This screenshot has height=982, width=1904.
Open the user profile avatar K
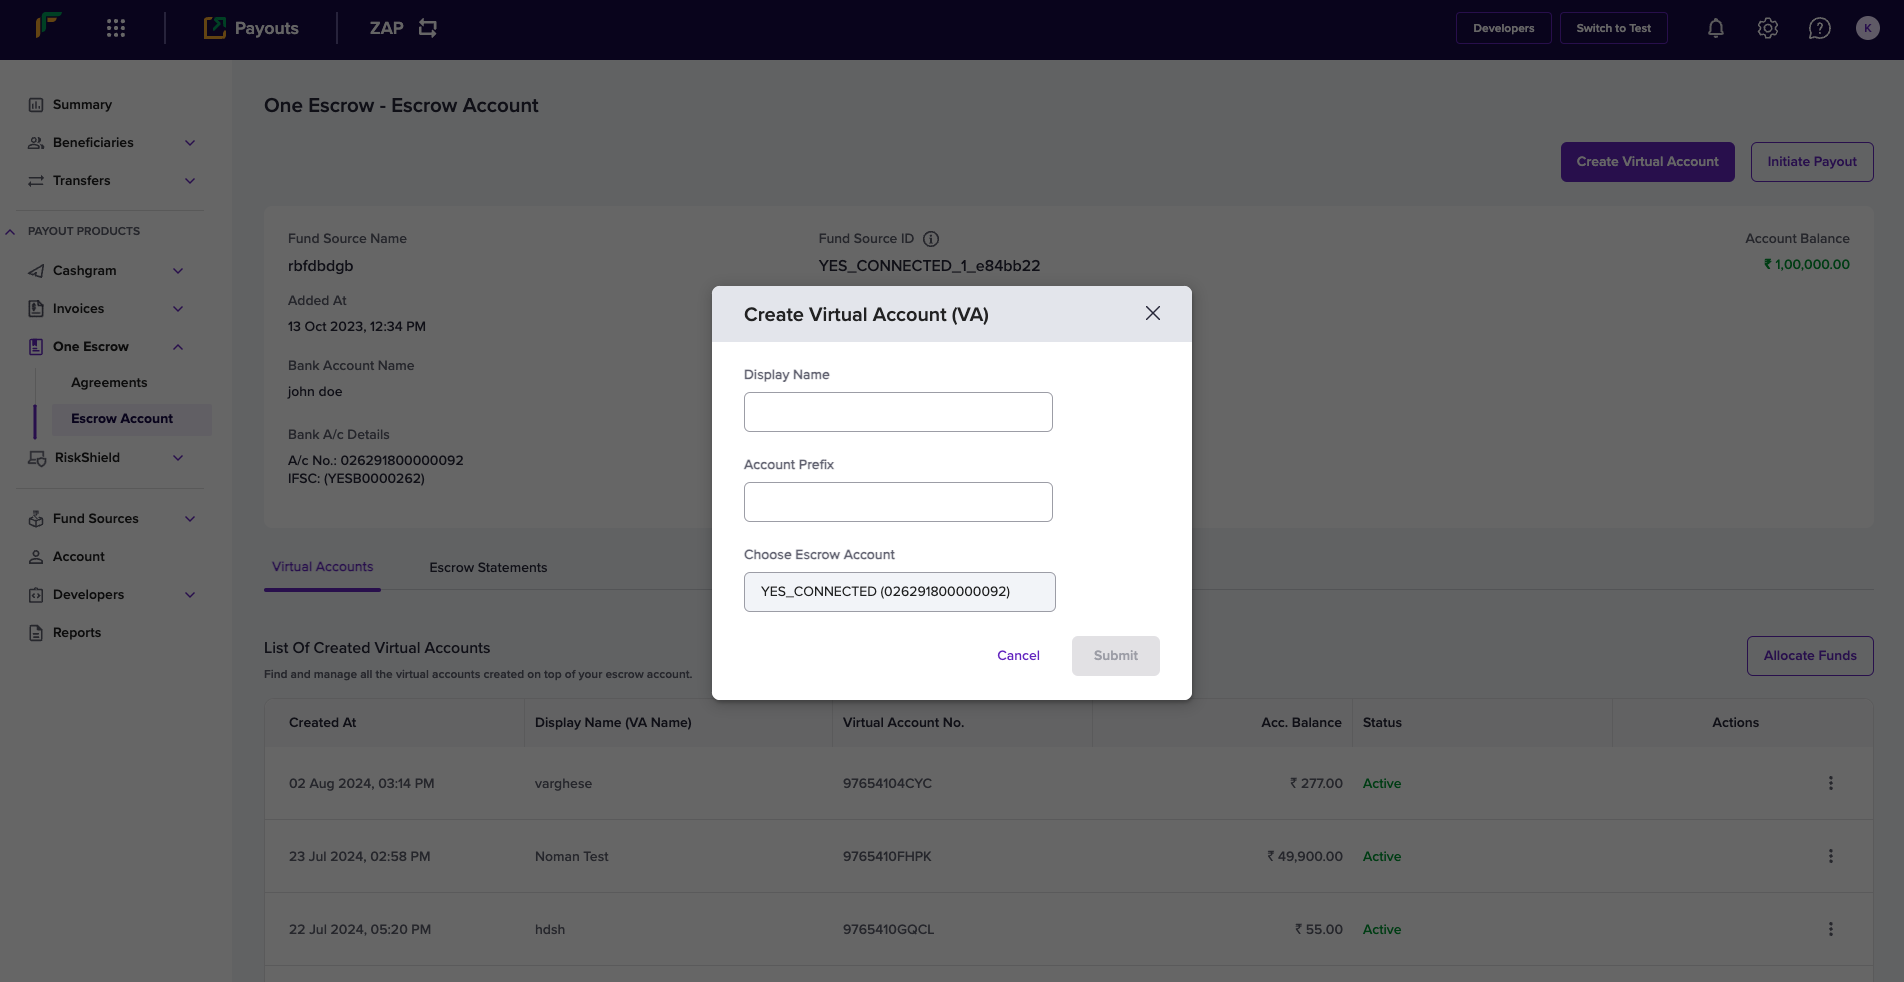(1867, 28)
